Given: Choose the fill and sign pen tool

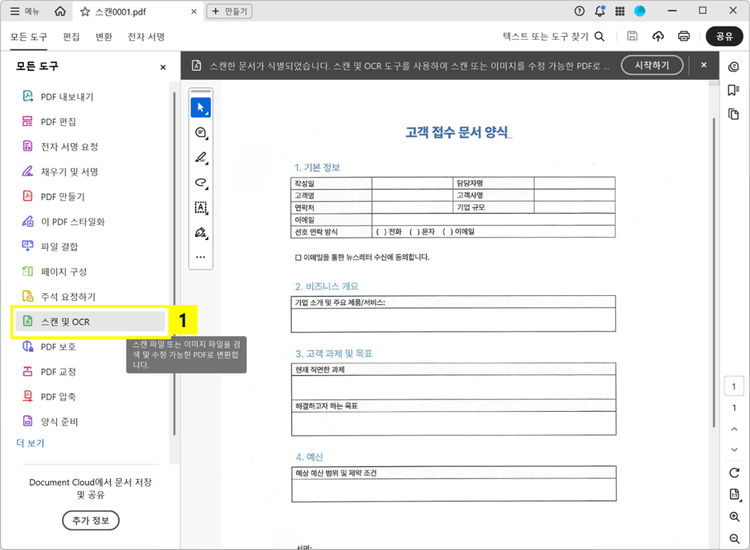Looking at the screenshot, I should (x=201, y=232).
